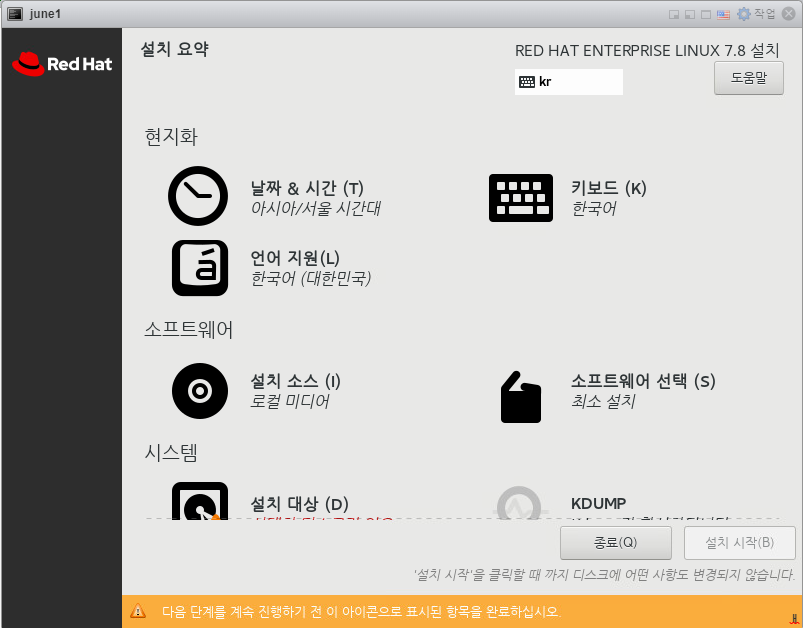Click the 로컬 미디어 text
This screenshot has height=628, width=803.
[289, 401]
